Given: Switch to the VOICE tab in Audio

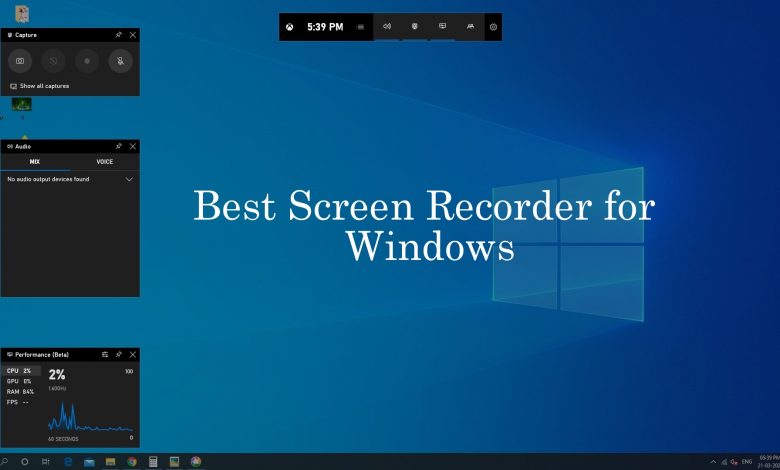Looking at the screenshot, I should (104, 162).
